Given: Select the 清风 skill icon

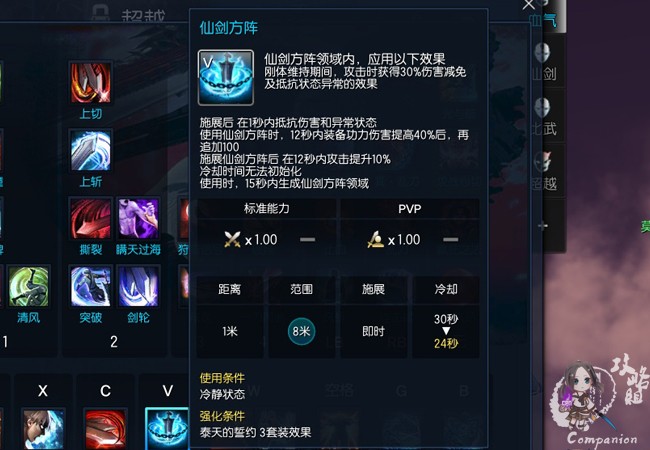Looking at the screenshot, I should tap(28, 286).
